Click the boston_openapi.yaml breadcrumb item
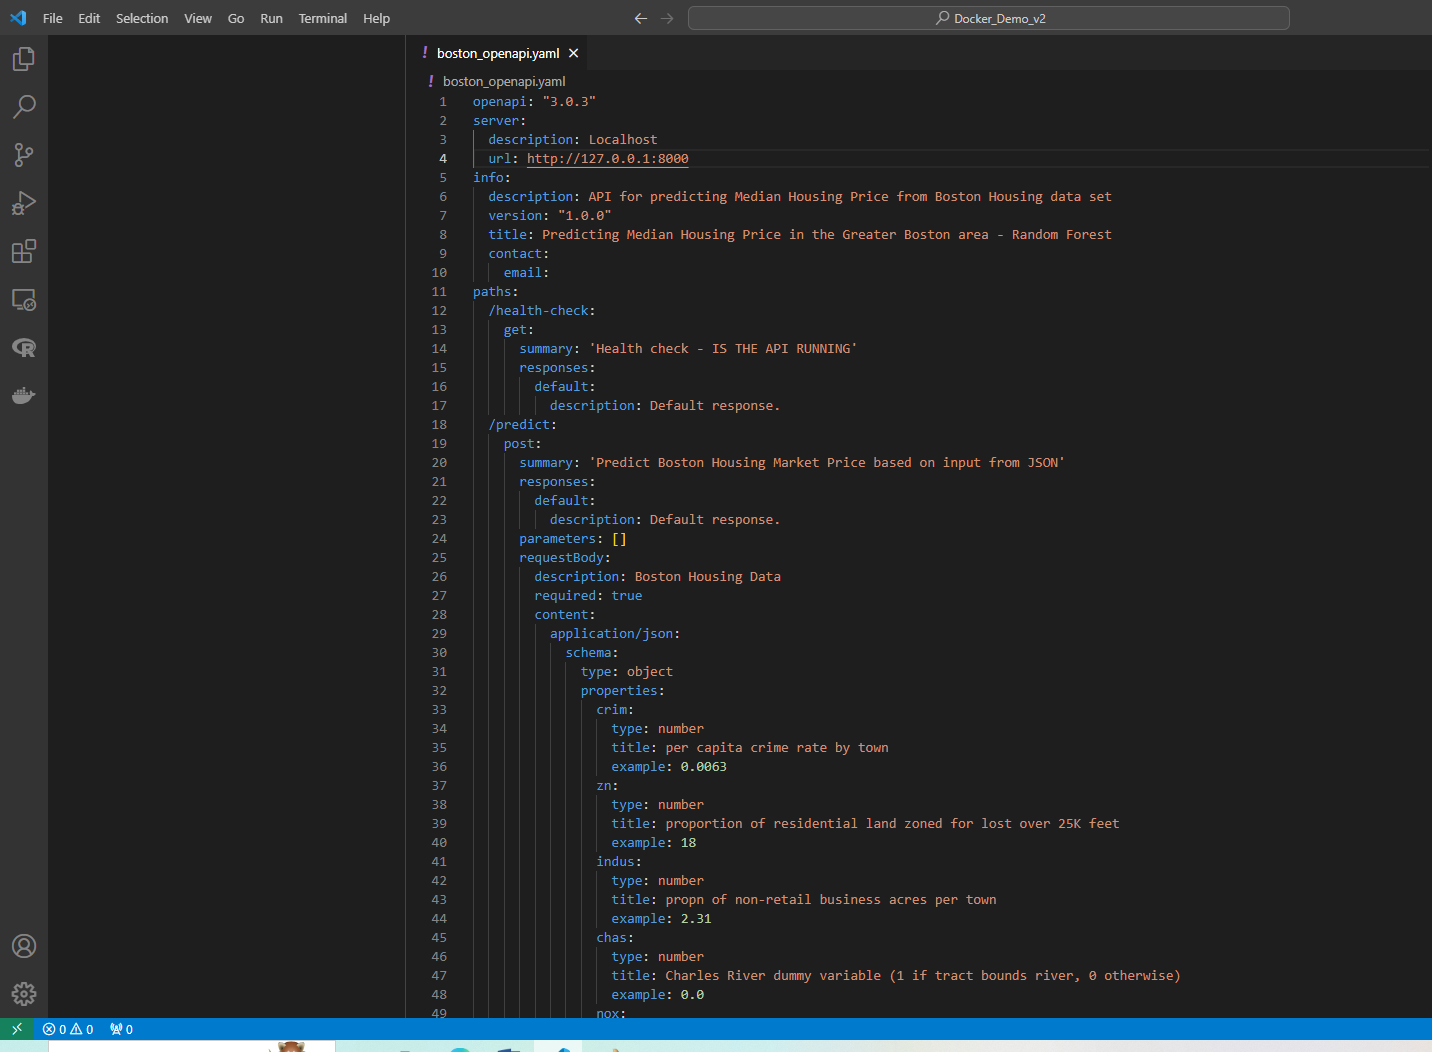 point(504,82)
